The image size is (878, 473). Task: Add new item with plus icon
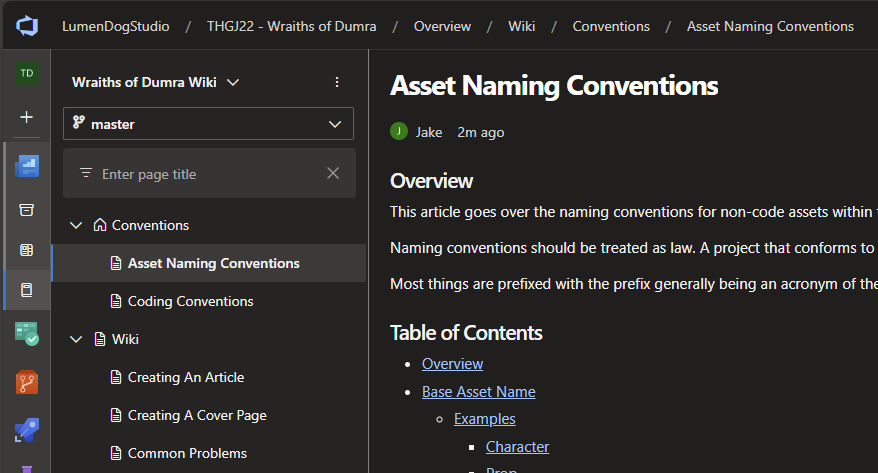click(26, 117)
